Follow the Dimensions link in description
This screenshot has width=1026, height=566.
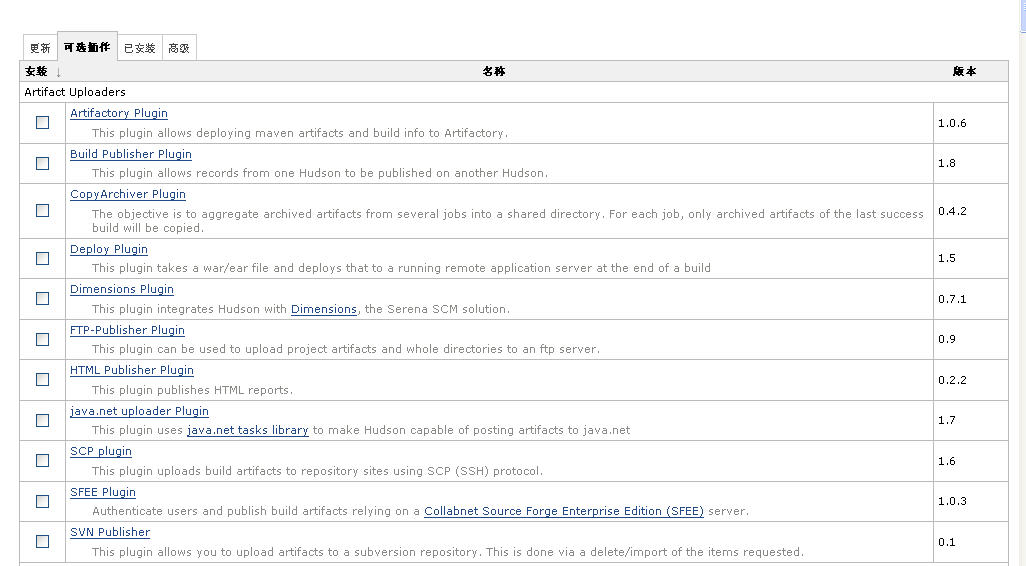click(324, 309)
